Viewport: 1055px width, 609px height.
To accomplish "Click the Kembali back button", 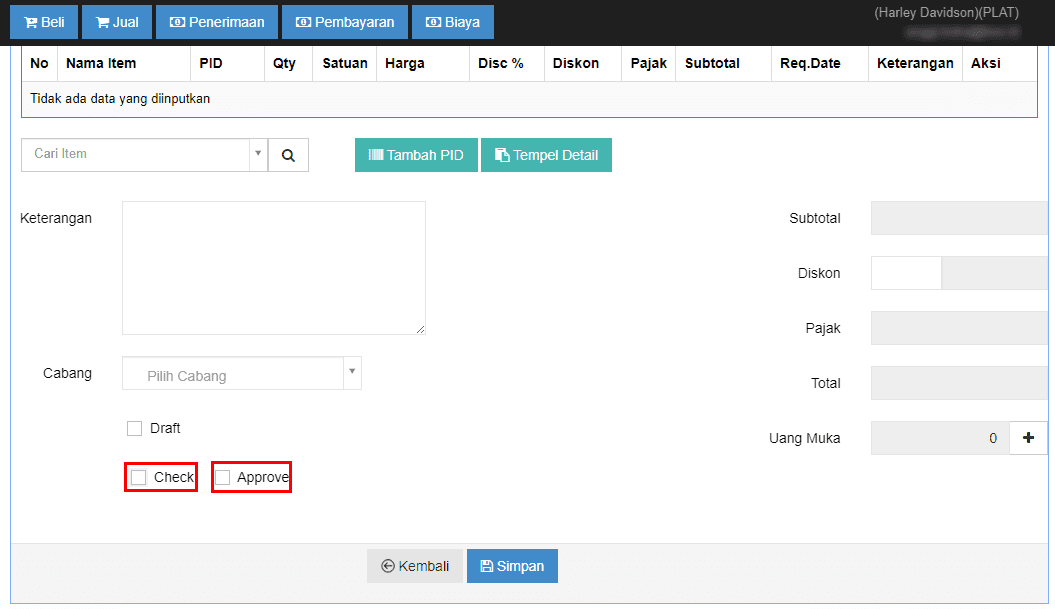I will coord(415,566).
